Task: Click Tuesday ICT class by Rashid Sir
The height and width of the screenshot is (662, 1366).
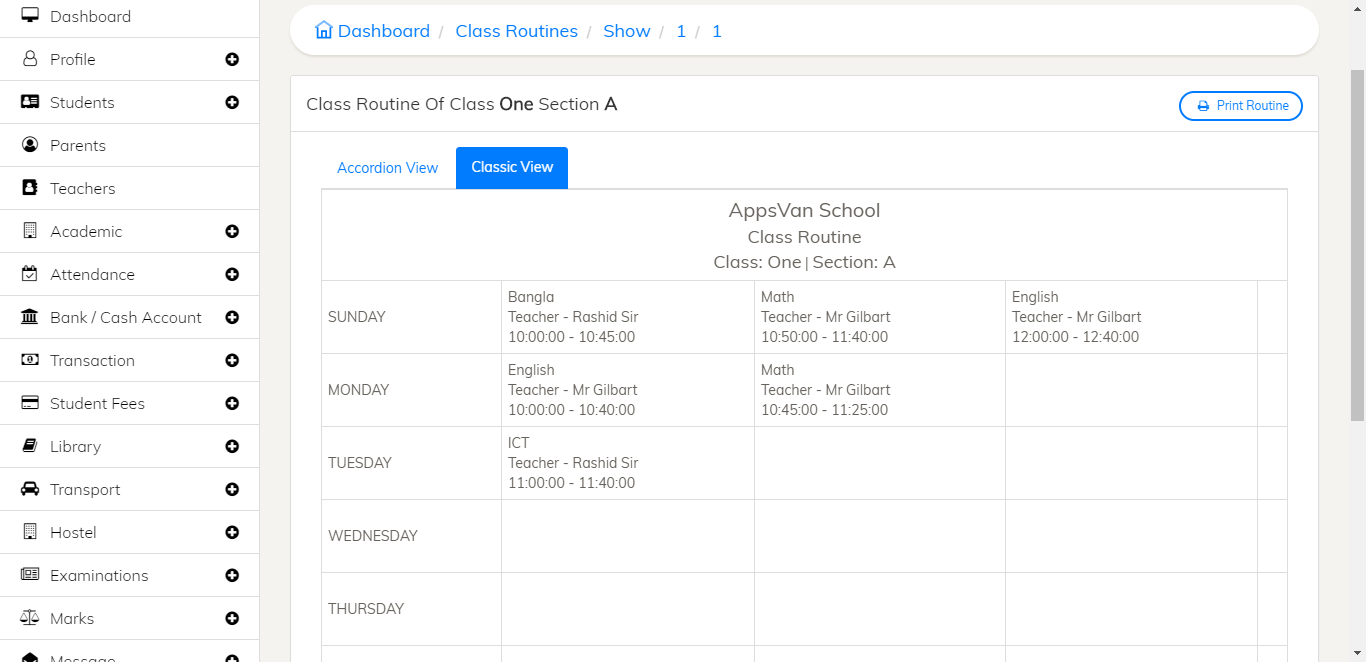Action: tap(628, 463)
